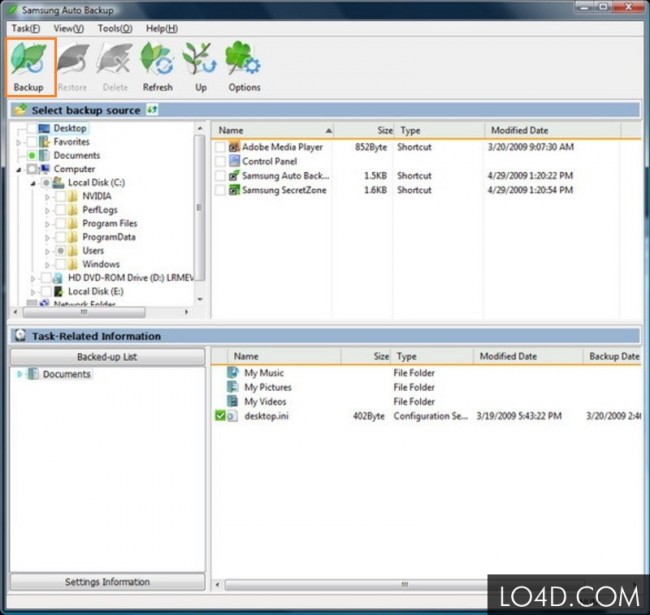Check the Adobe Media Player checkbox
The width and height of the screenshot is (650, 615).
(220, 147)
